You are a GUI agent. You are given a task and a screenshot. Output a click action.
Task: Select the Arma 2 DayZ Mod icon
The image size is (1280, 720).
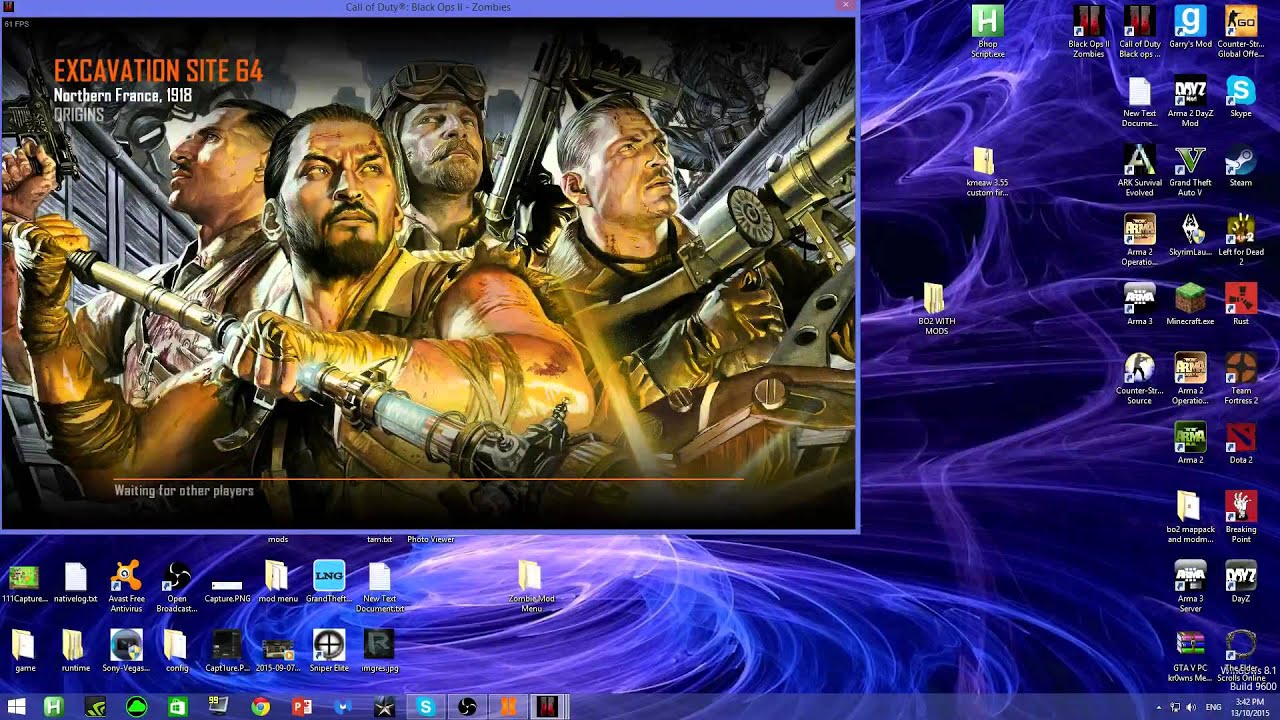(1190, 102)
